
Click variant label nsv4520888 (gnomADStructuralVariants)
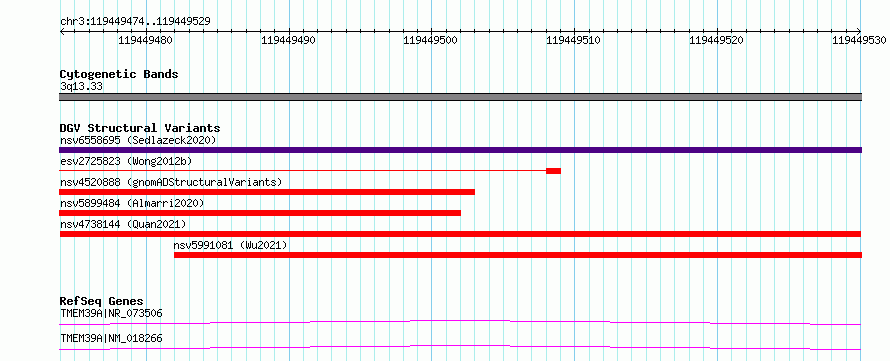coord(171,182)
